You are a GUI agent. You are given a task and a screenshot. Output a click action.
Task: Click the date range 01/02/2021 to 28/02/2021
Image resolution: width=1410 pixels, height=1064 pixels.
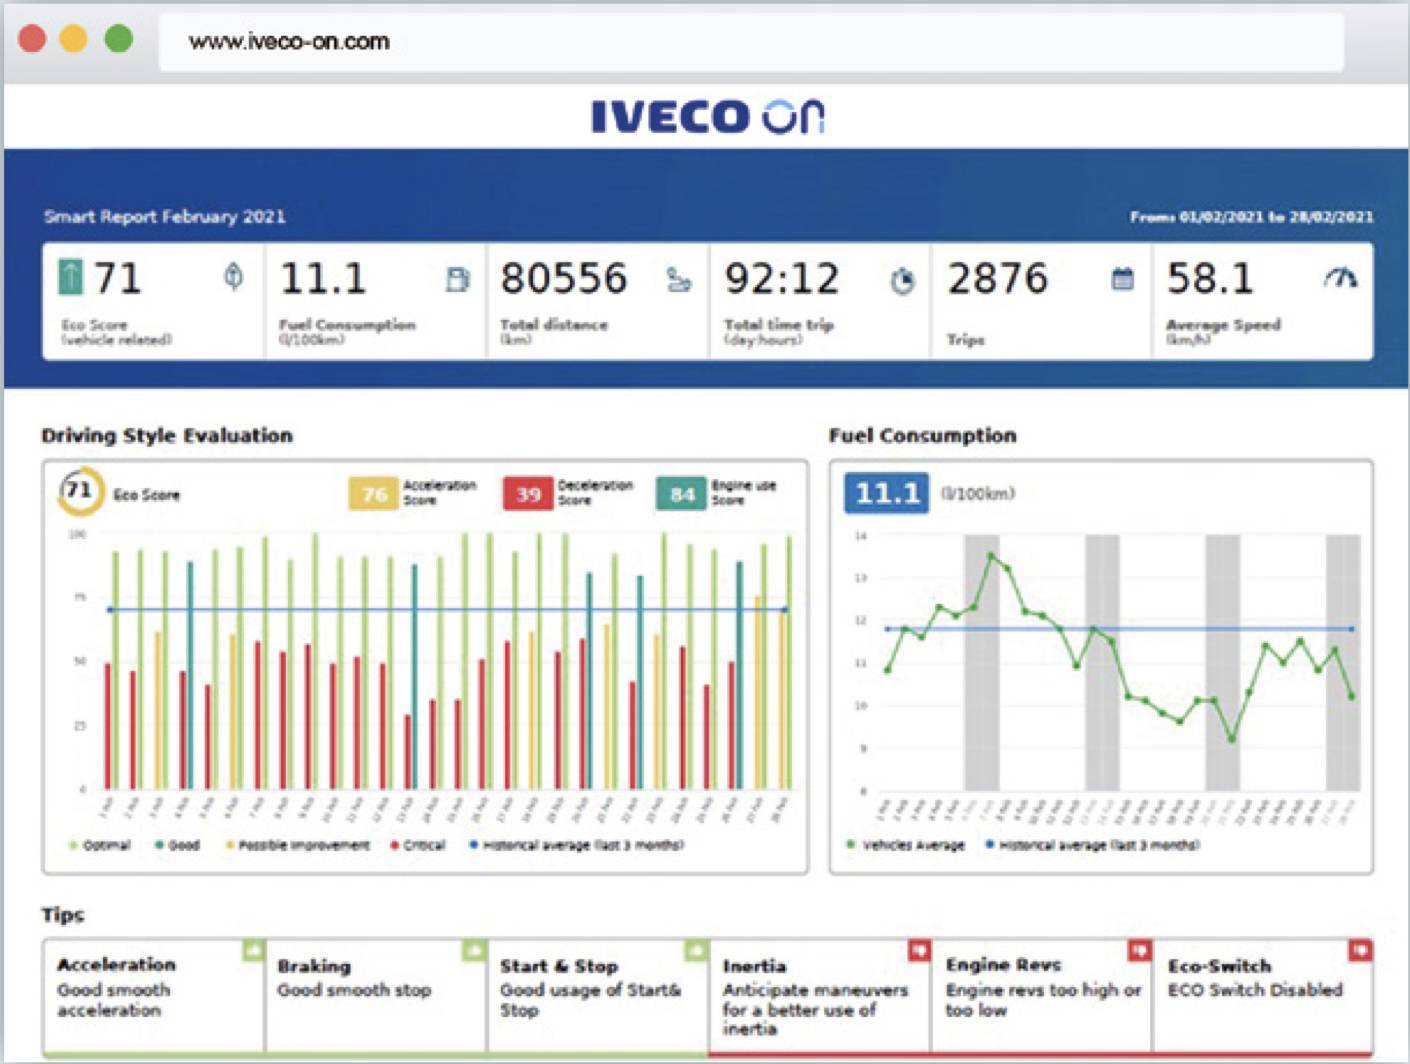tap(1252, 216)
